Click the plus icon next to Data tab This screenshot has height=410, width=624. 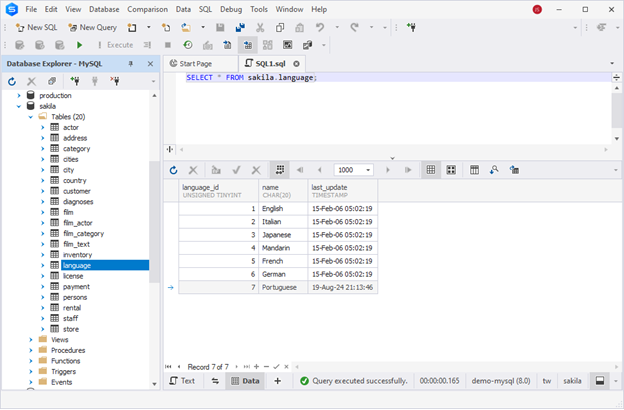[x=278, y=381]
